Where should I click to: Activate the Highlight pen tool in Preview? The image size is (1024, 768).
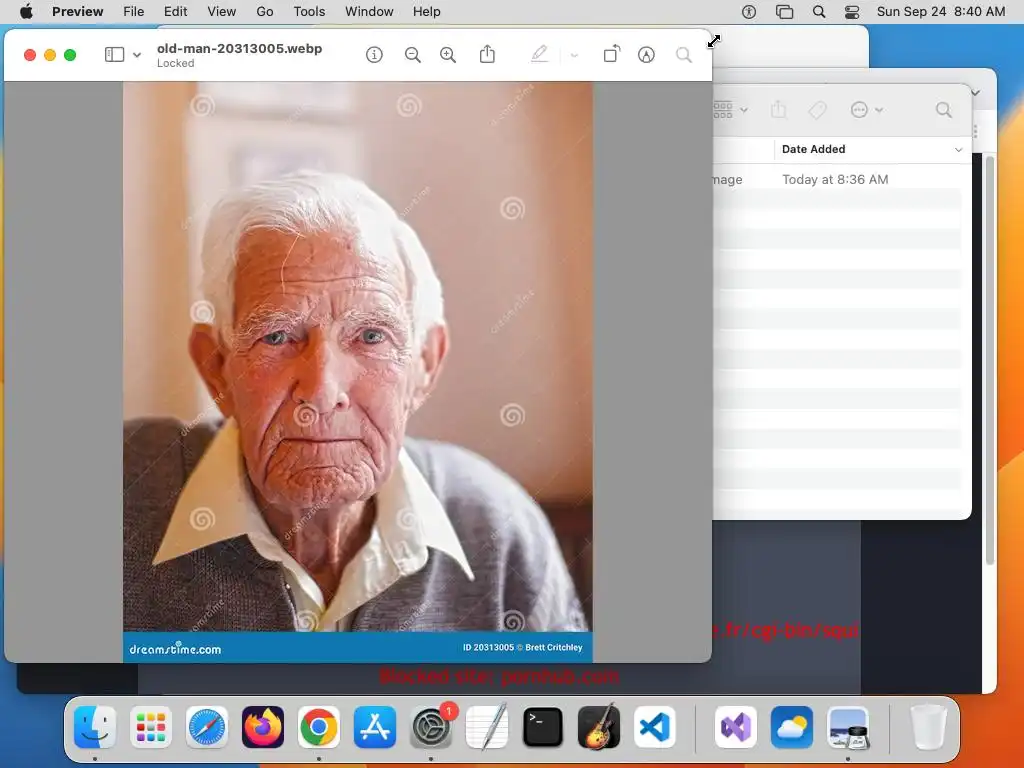[x=539, y=54]
